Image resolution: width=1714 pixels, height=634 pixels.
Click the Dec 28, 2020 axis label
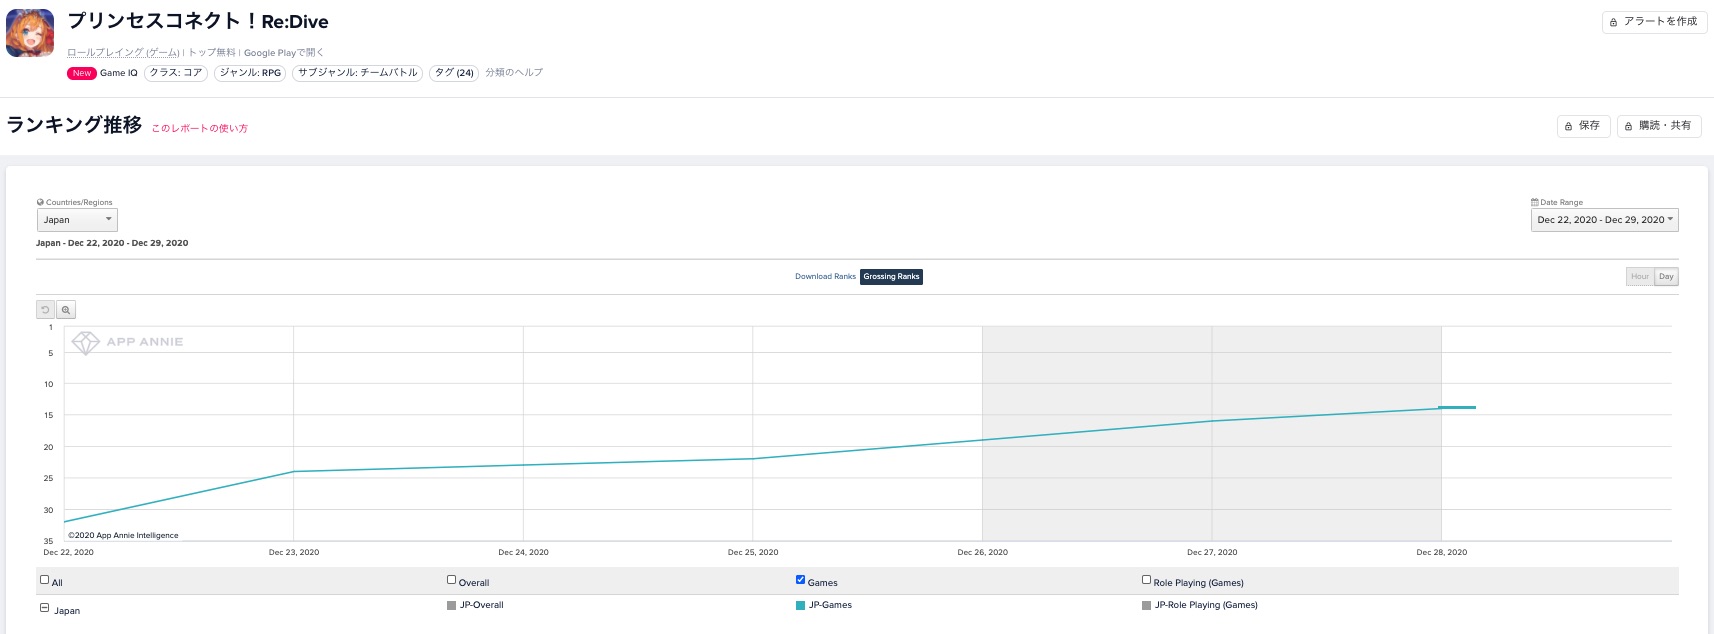(1441, 552)
